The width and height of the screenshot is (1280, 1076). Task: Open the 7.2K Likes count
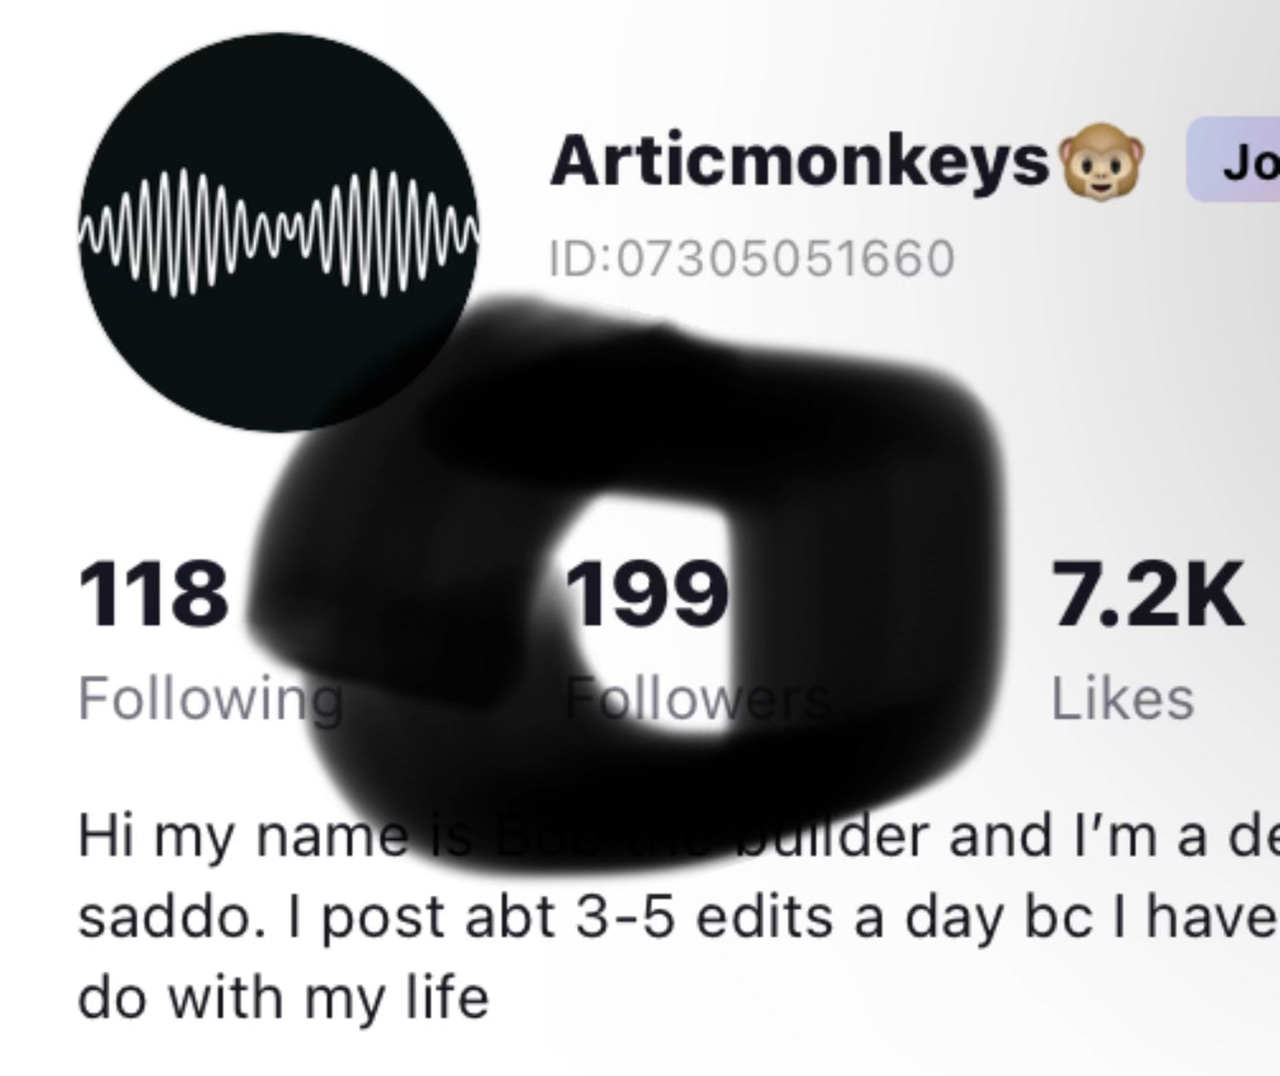1148,640
